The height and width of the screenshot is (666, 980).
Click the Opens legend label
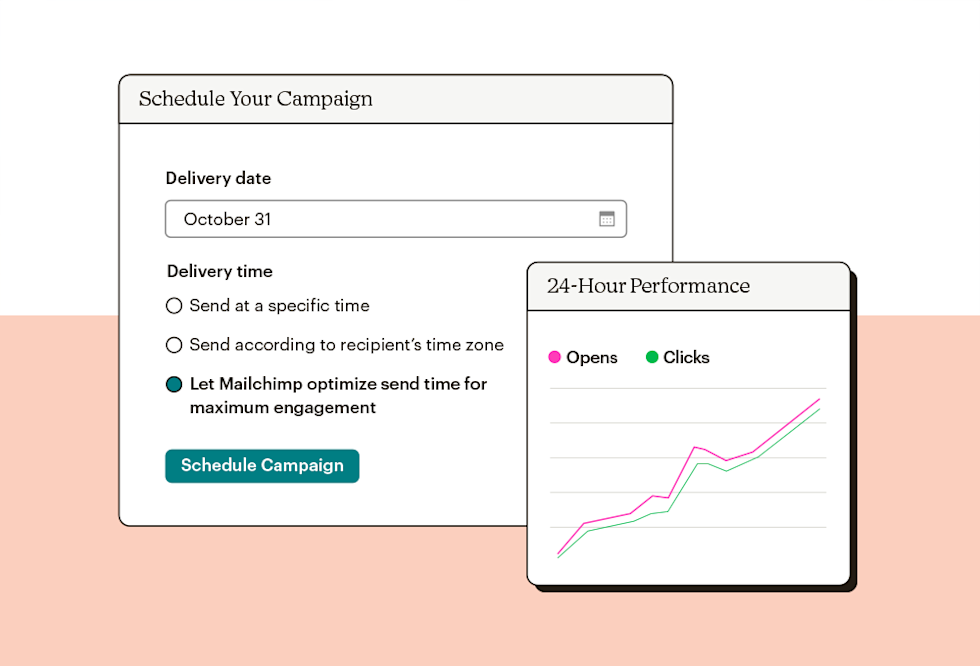tap(592, 357)
